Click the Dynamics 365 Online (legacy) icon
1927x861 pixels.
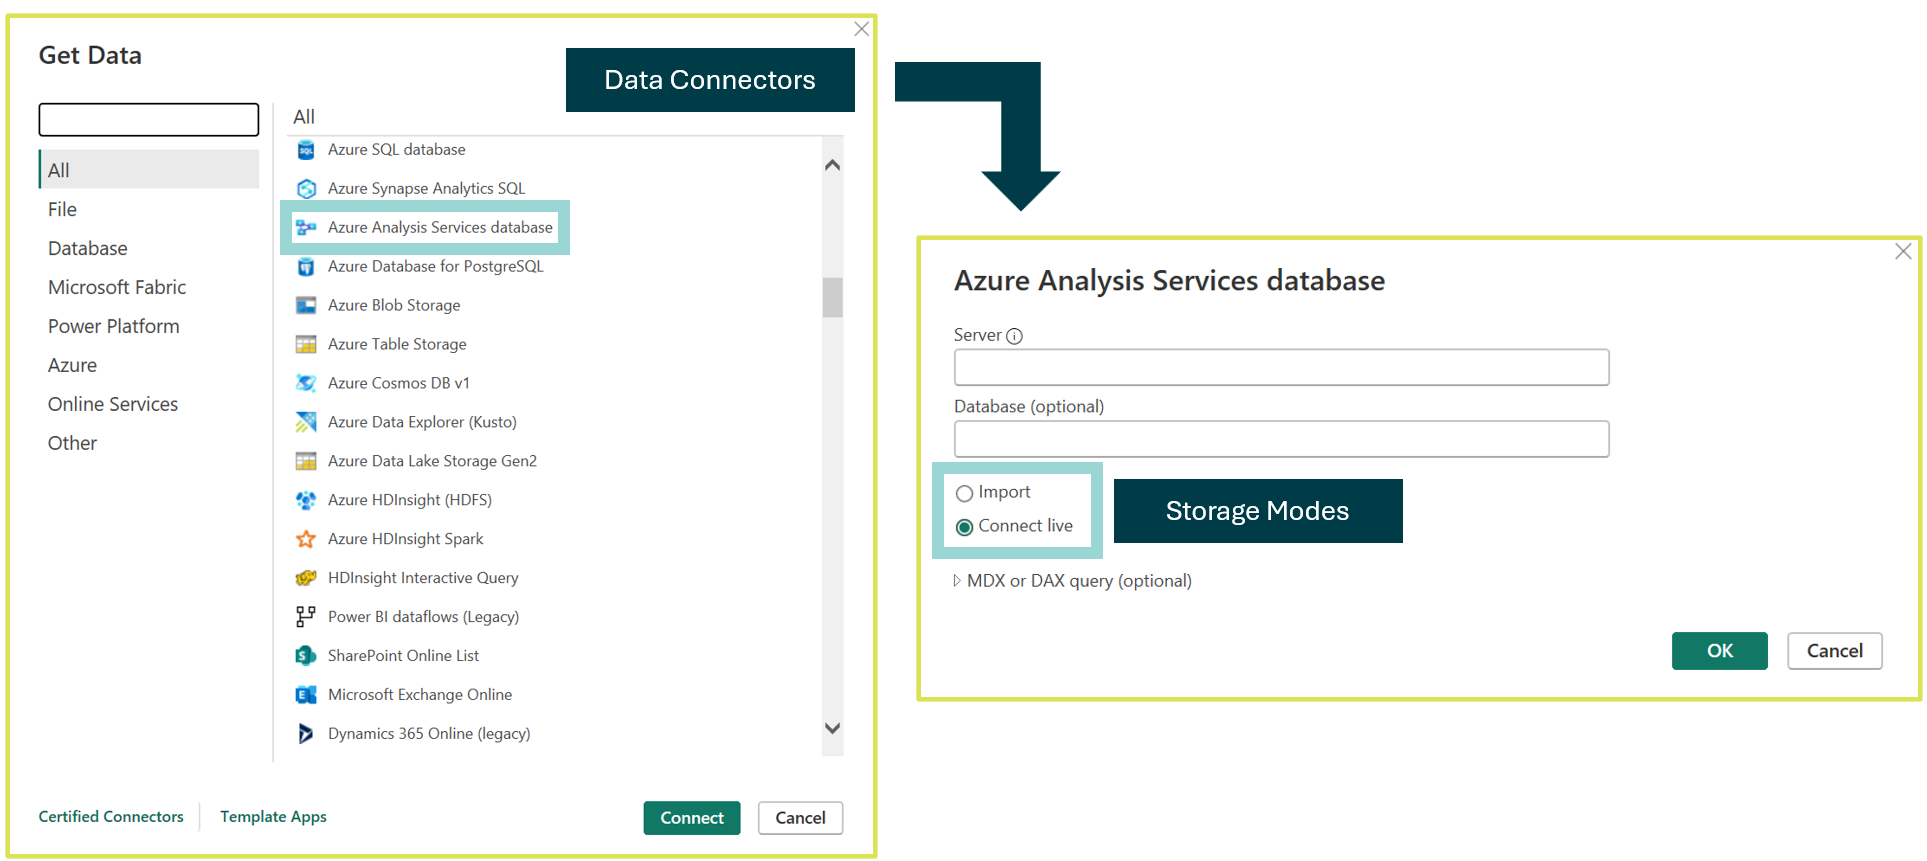click(306, 734)
